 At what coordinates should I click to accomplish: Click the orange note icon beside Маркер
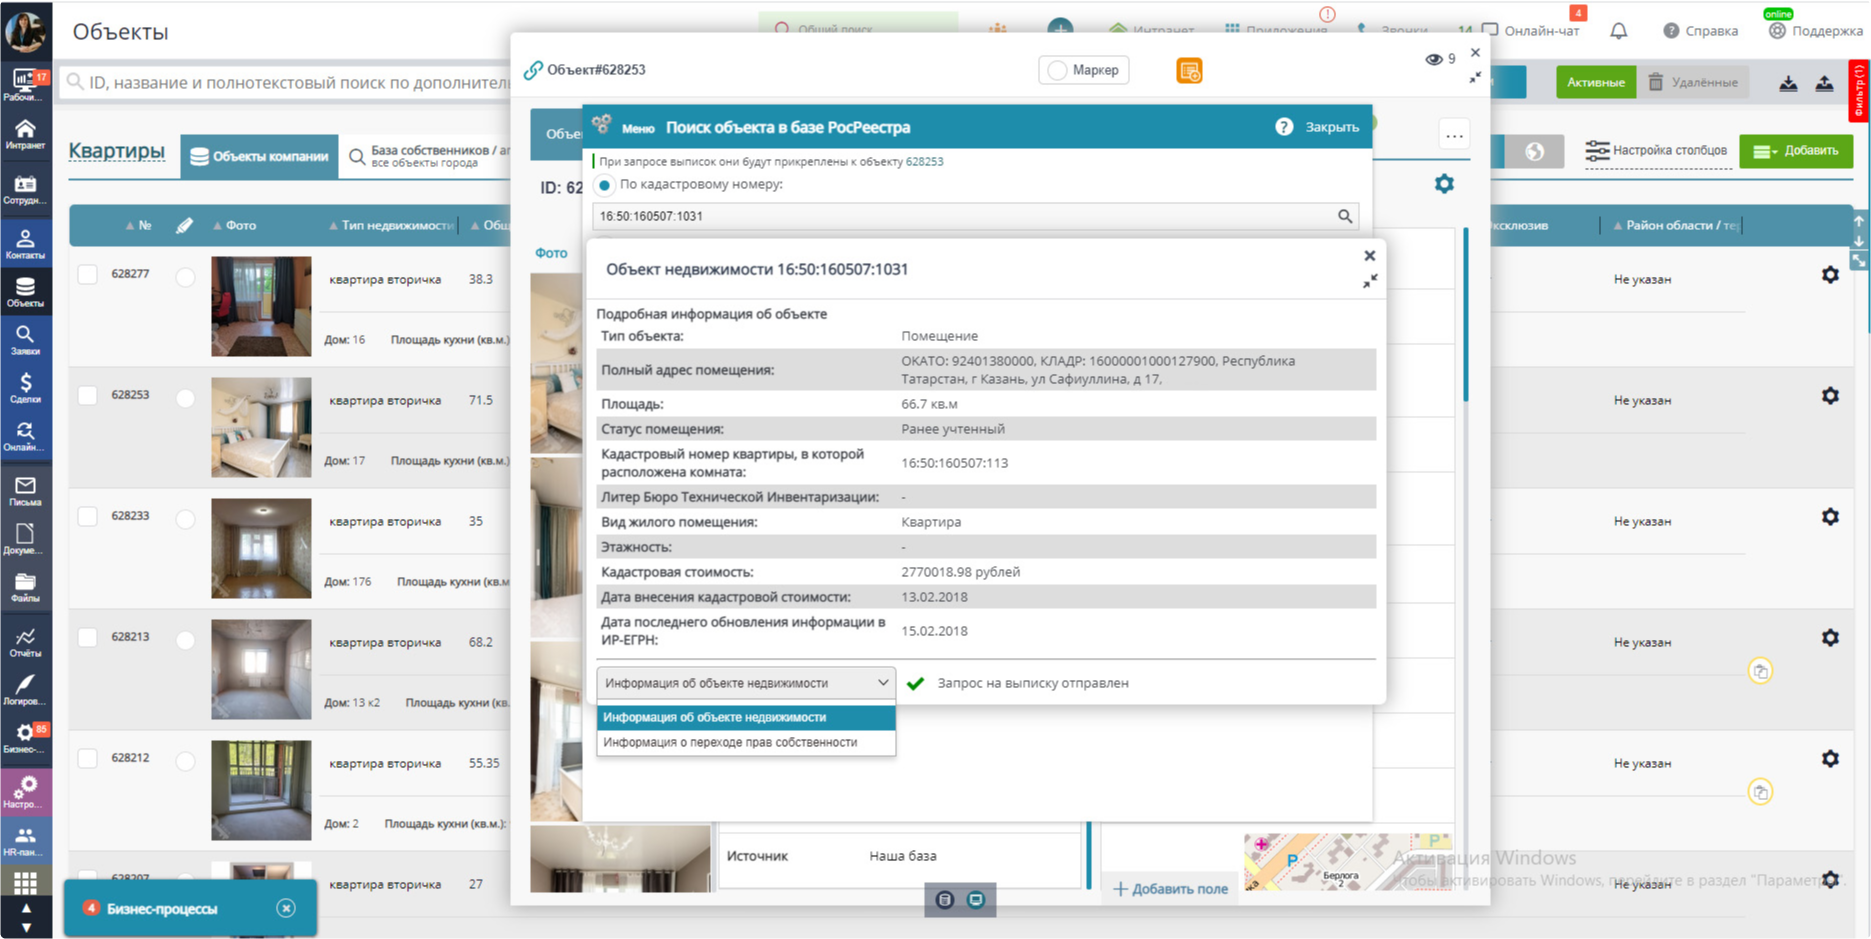pos(1188,71)
